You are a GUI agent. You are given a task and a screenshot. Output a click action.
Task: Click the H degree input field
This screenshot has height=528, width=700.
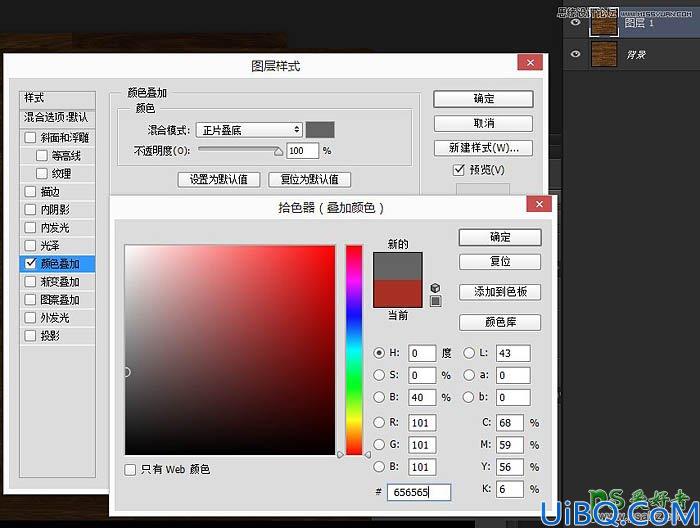(x=422, y=353)
